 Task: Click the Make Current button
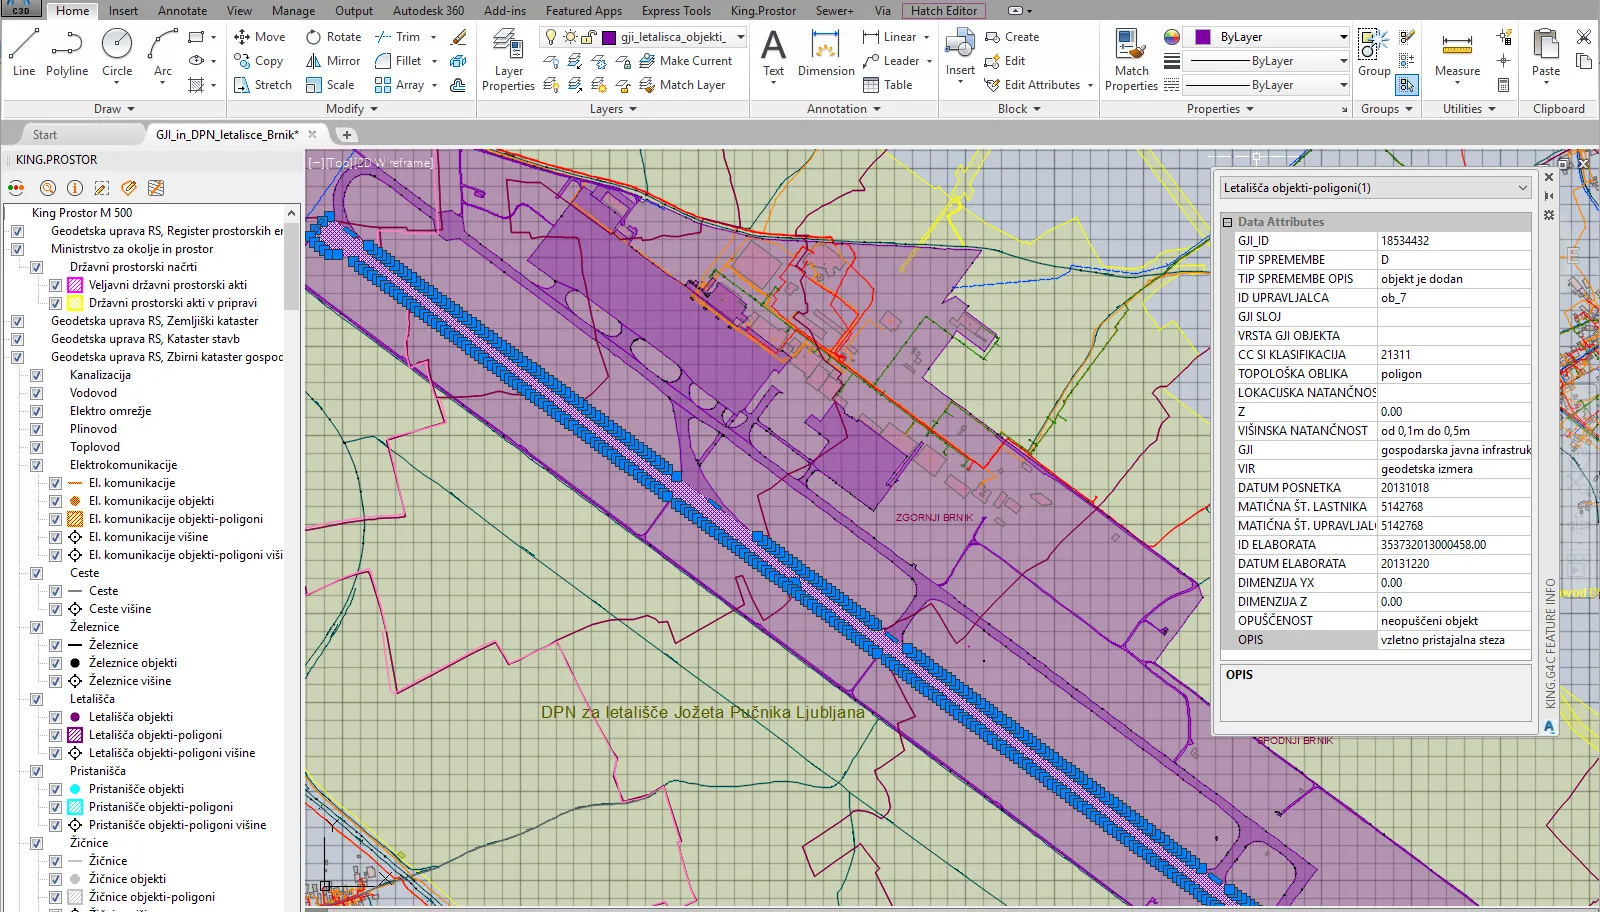coord(686,61)
